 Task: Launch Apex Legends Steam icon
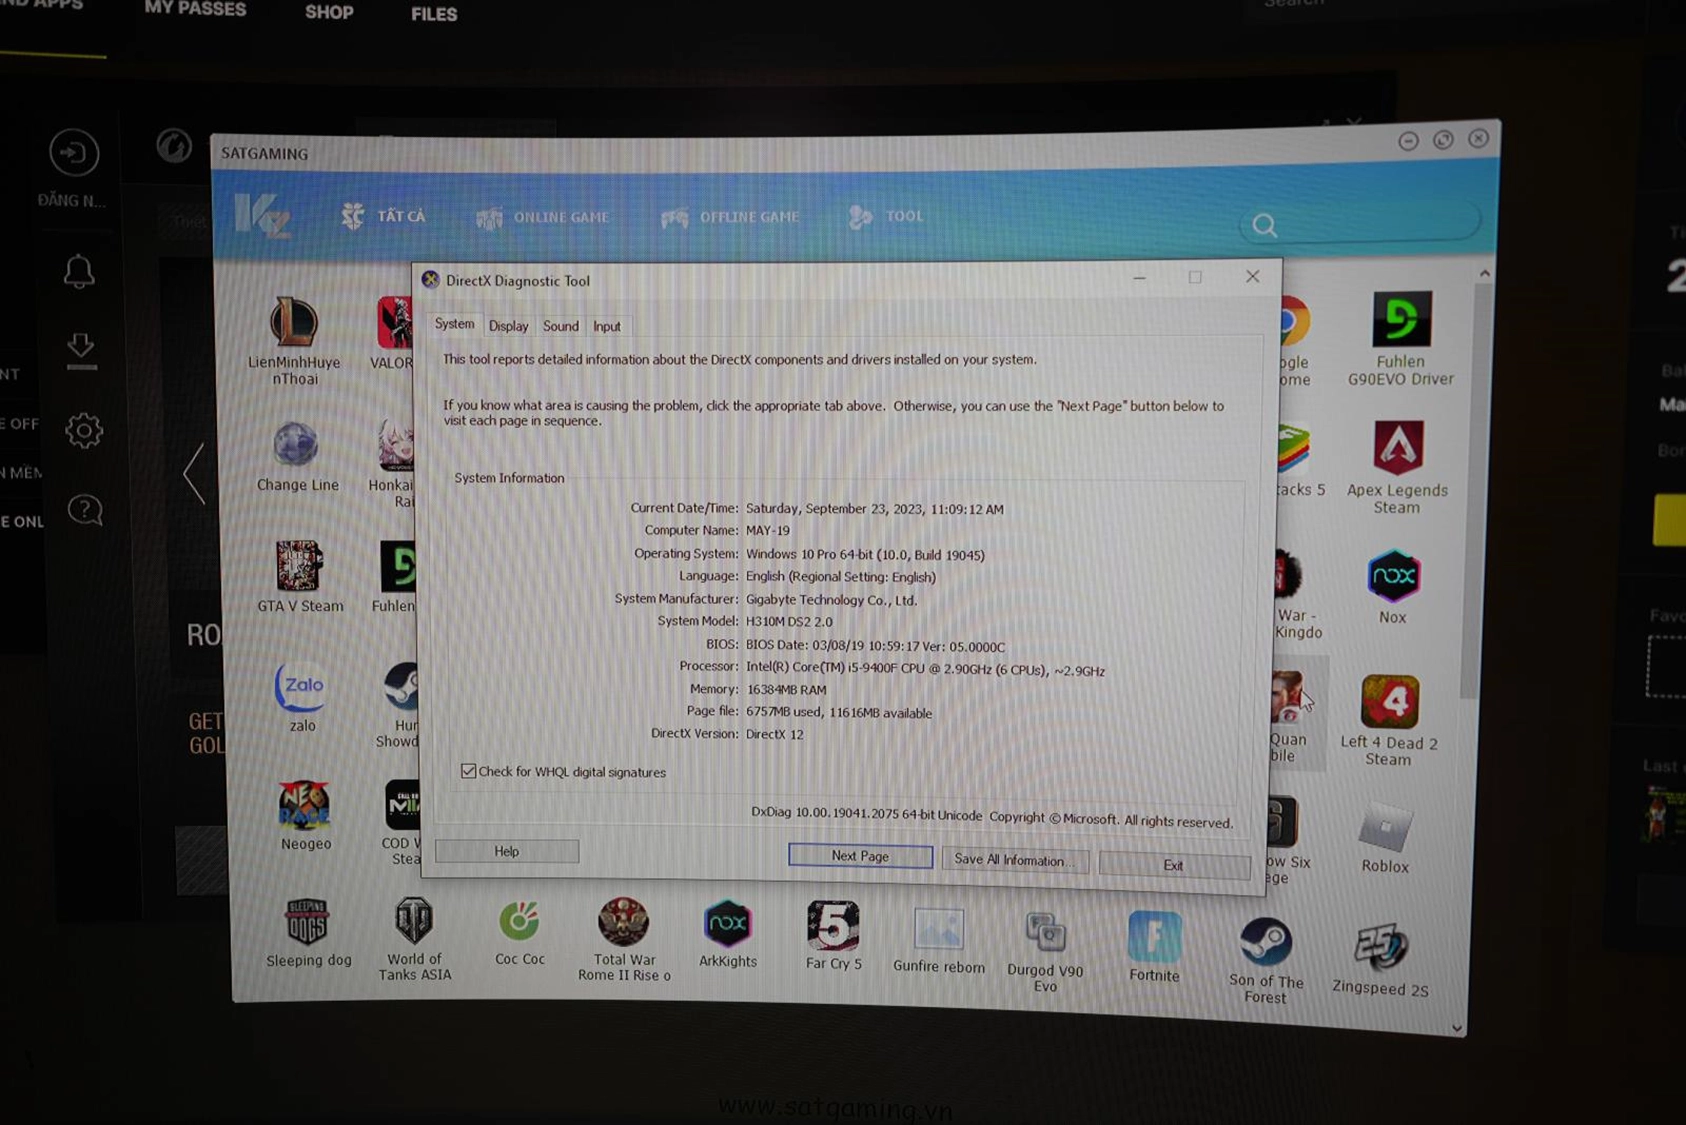pos(1397,447)
